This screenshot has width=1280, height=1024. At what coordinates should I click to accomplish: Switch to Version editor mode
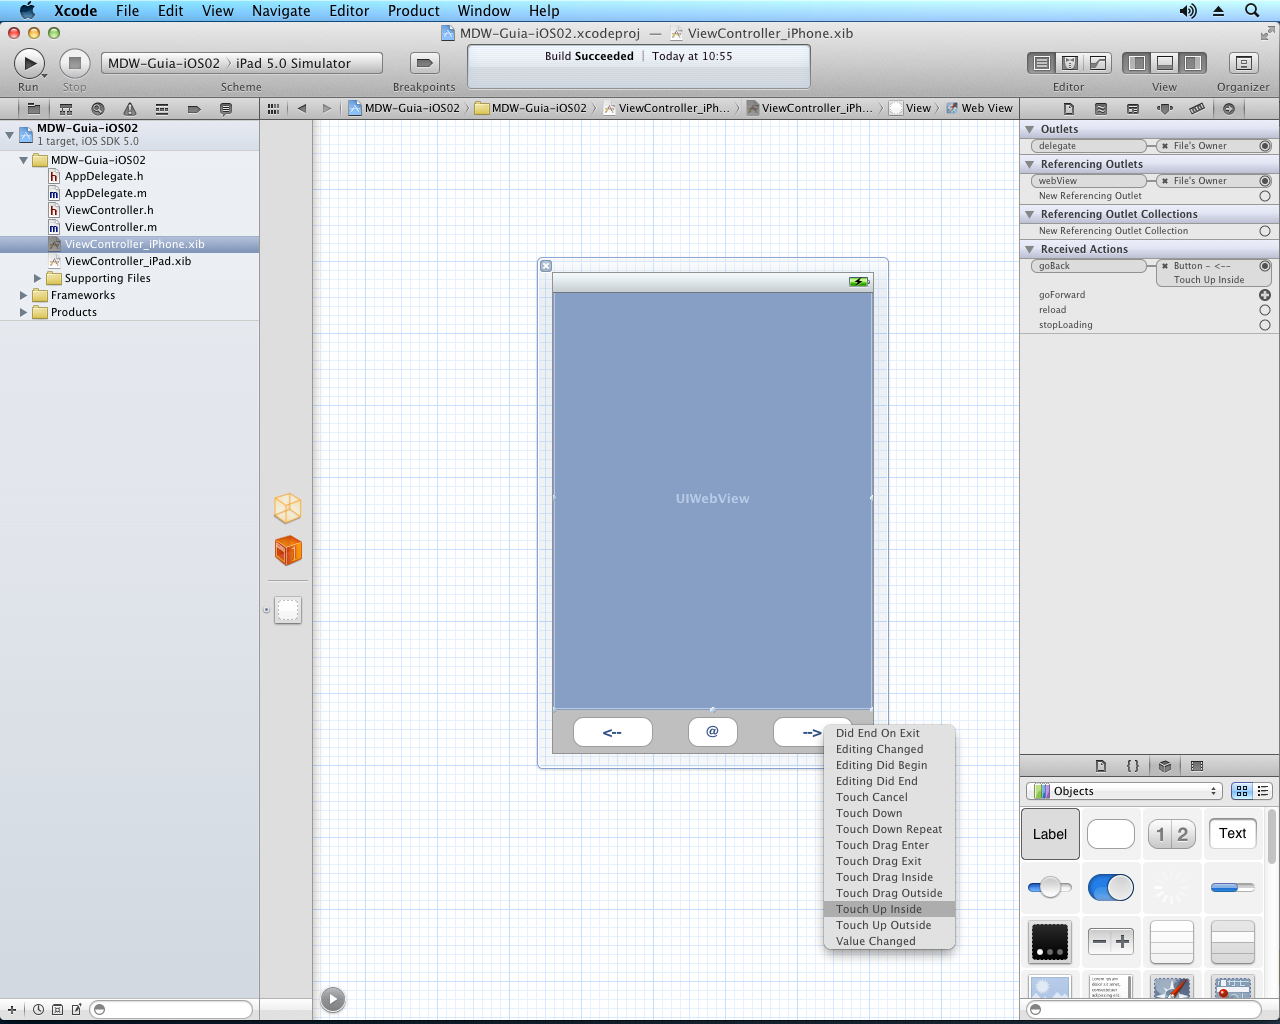(1098, 63)
